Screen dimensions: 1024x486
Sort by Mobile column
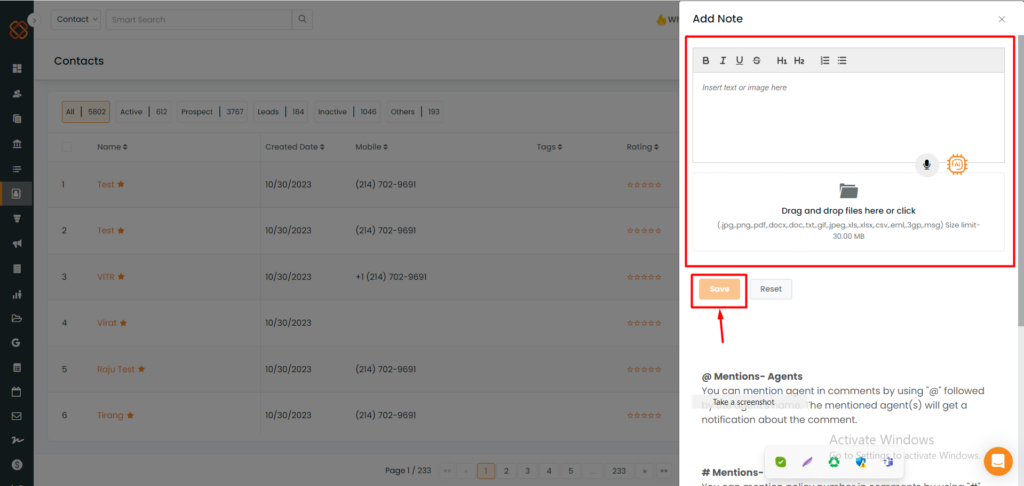pos(370,147)
